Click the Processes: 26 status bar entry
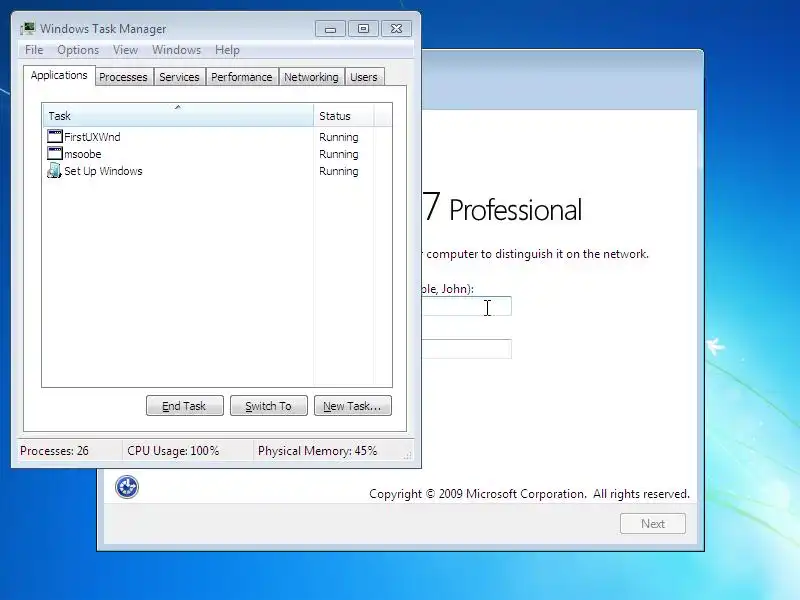The image size is (800, 600). [x=54, y=451]
